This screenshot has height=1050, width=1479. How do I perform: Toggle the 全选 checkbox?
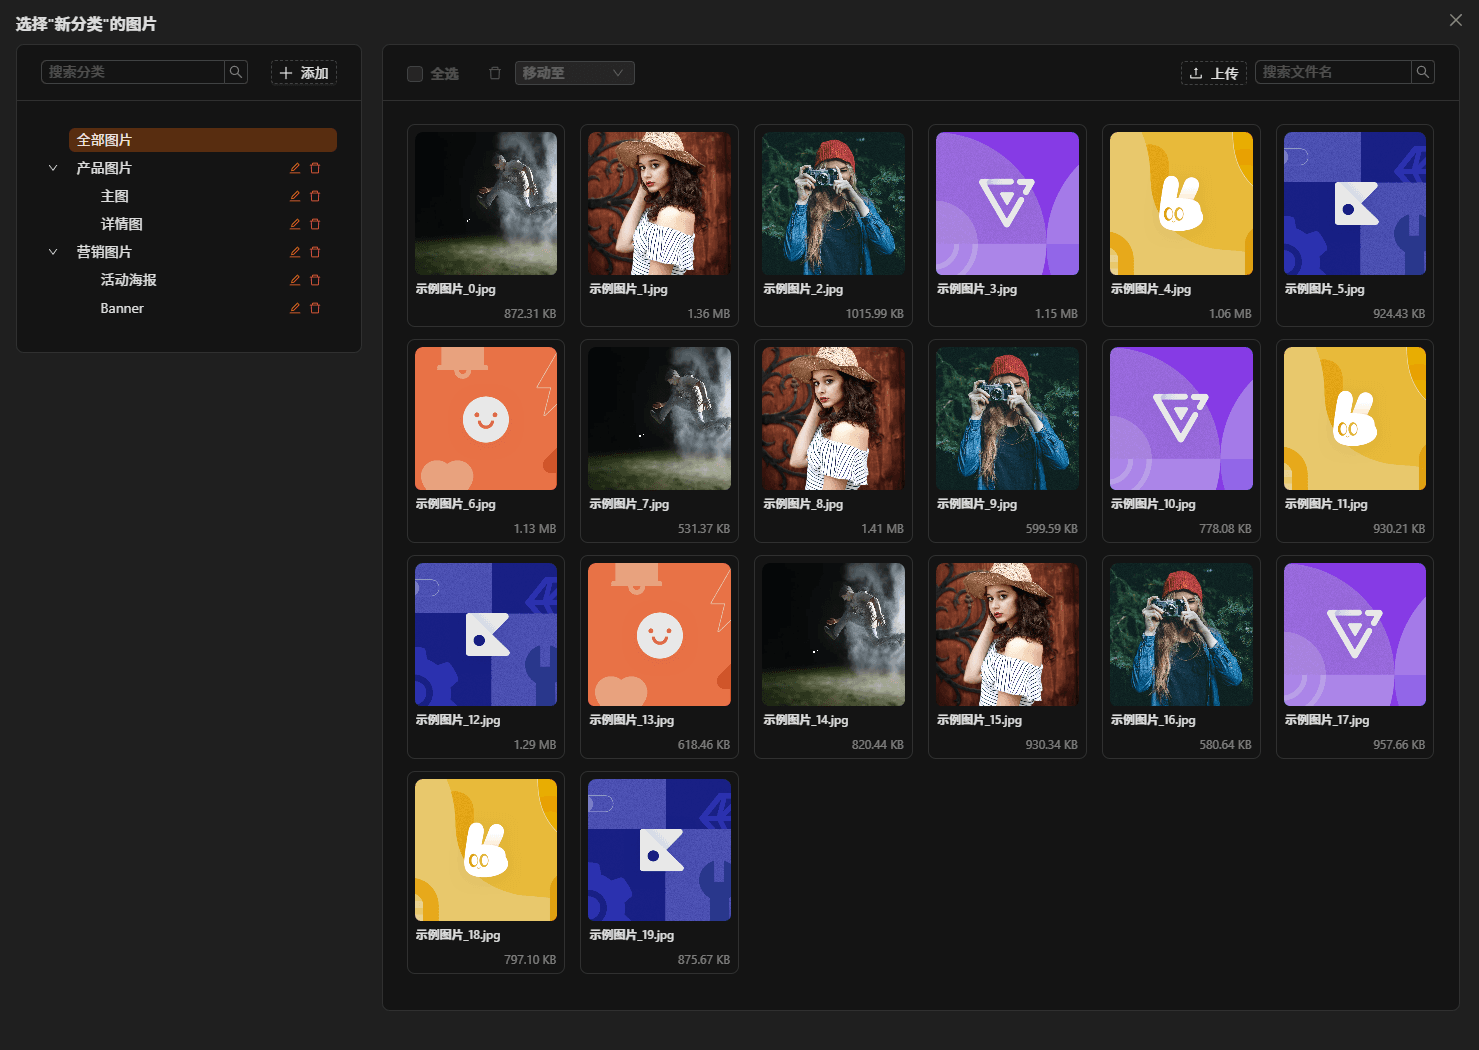(x=415, y=73)
